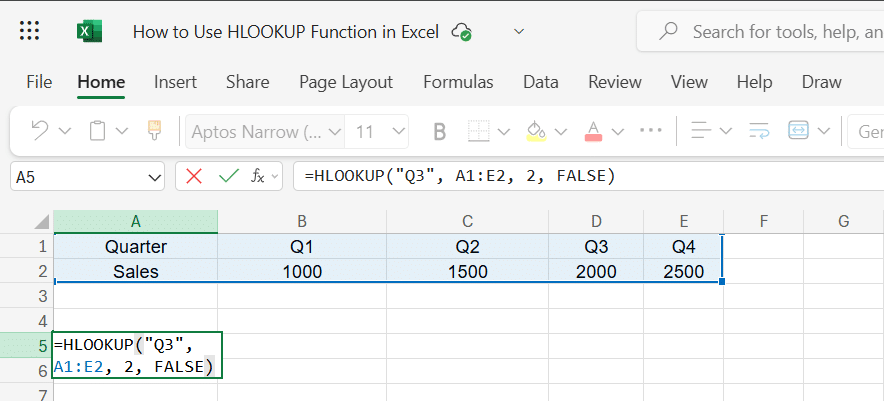Viewport: 884px width, 401px height.
Task: Open the app launcher waffle menu
Action: tap(29, 31)
